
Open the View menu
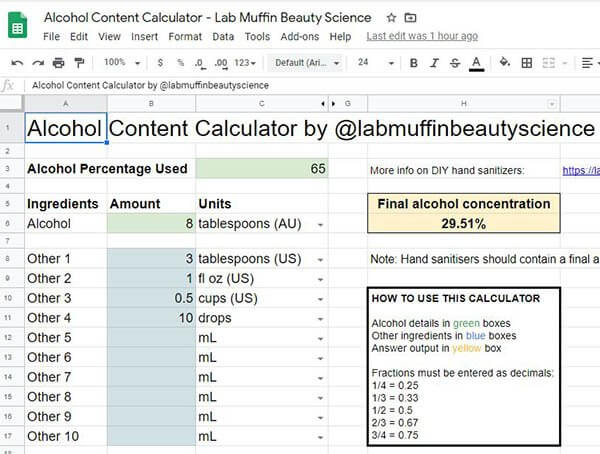[x=109, y=37]
